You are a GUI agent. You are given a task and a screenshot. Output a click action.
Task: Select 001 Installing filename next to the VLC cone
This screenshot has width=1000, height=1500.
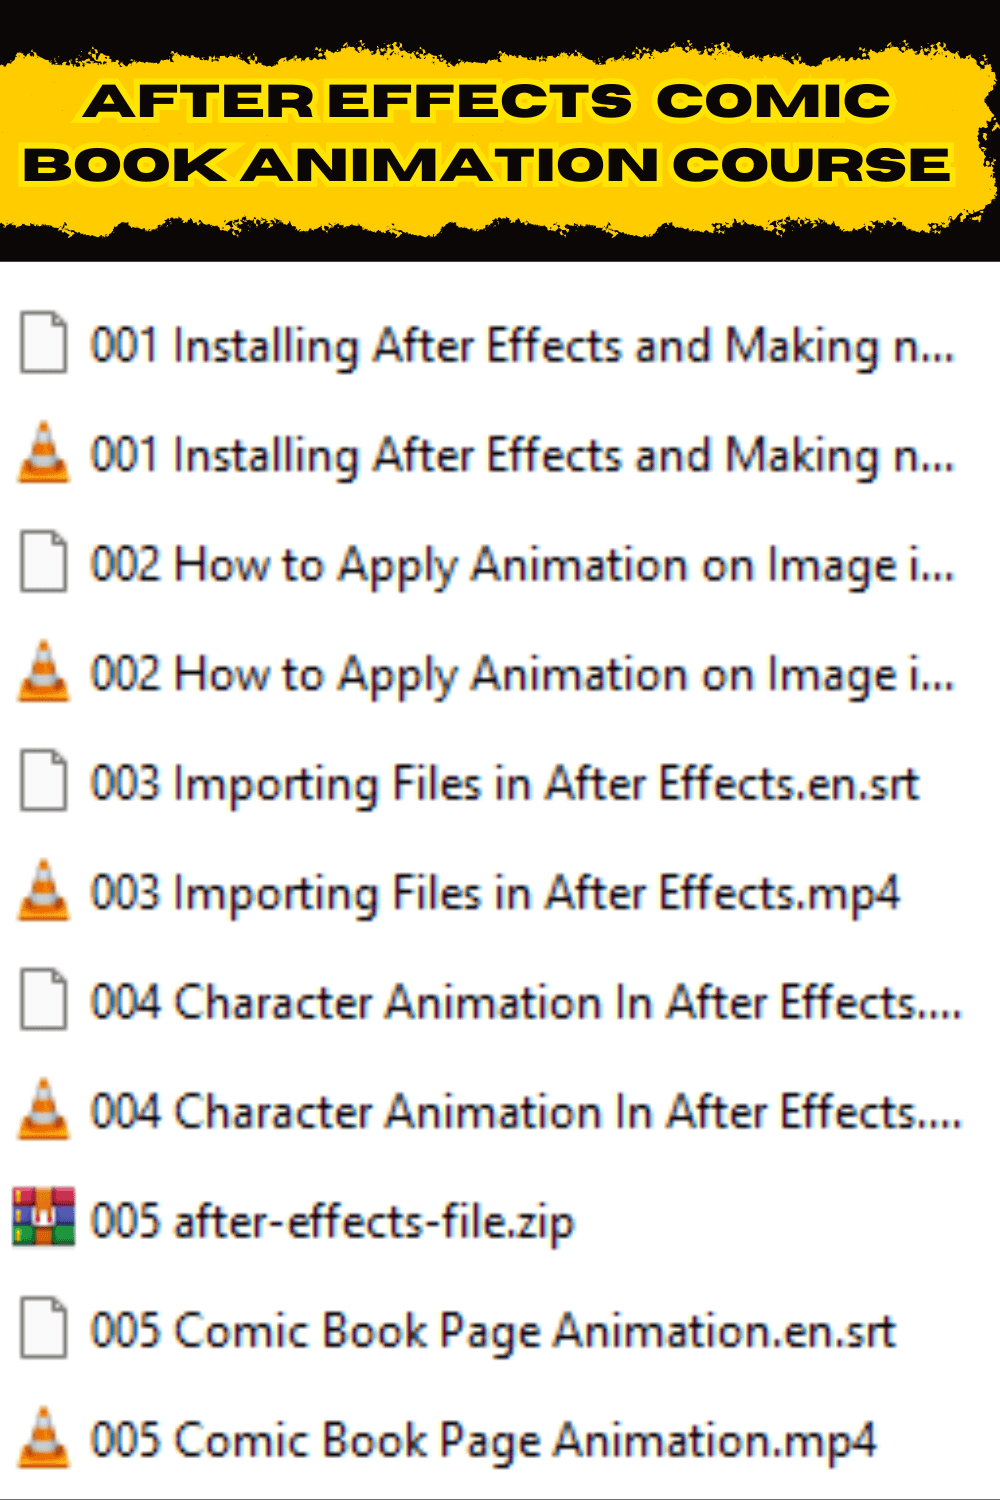[x=523, y=456]
